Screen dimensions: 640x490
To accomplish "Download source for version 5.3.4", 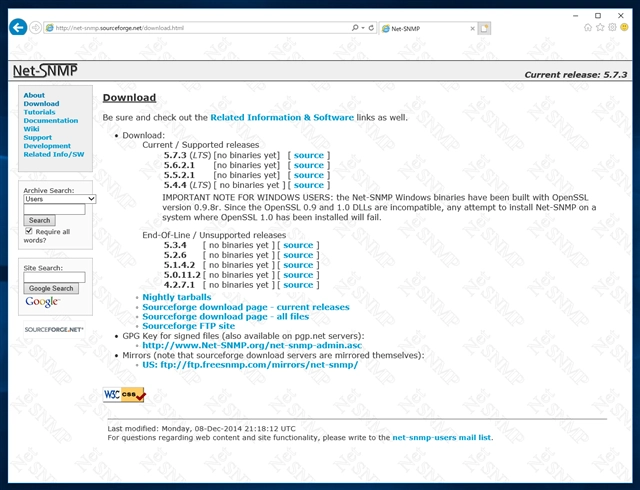I will click(x=298, y=245).
